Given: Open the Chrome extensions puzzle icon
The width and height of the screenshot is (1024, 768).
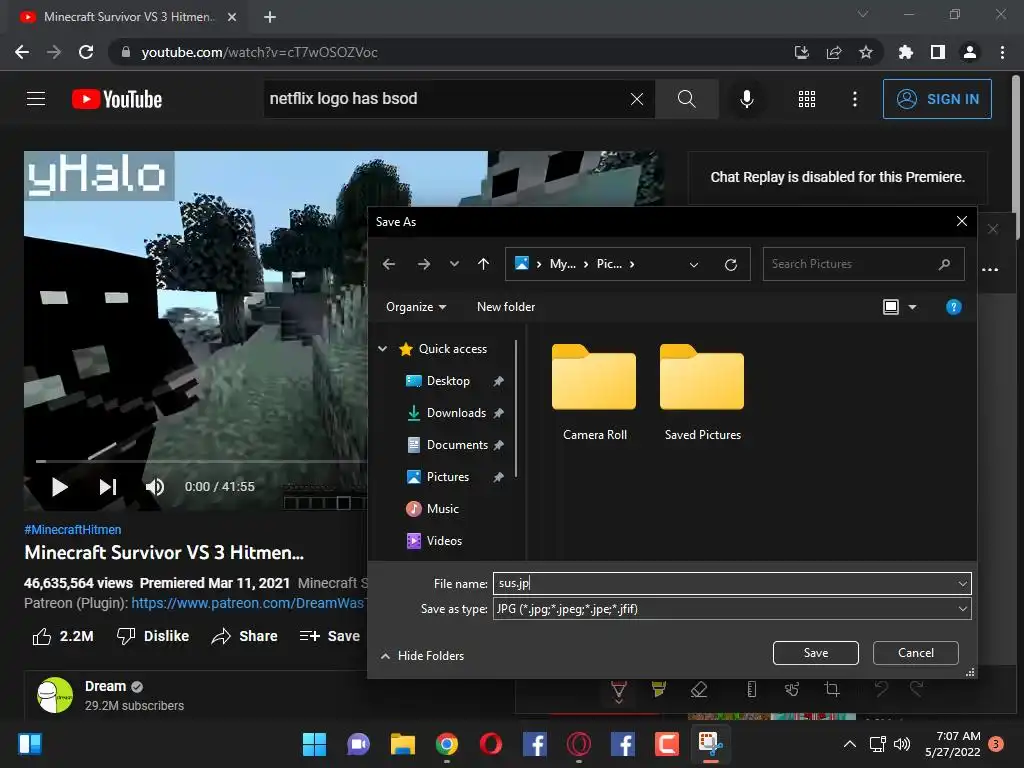Looking at the screenshot, I should click(x=905, y=52).
